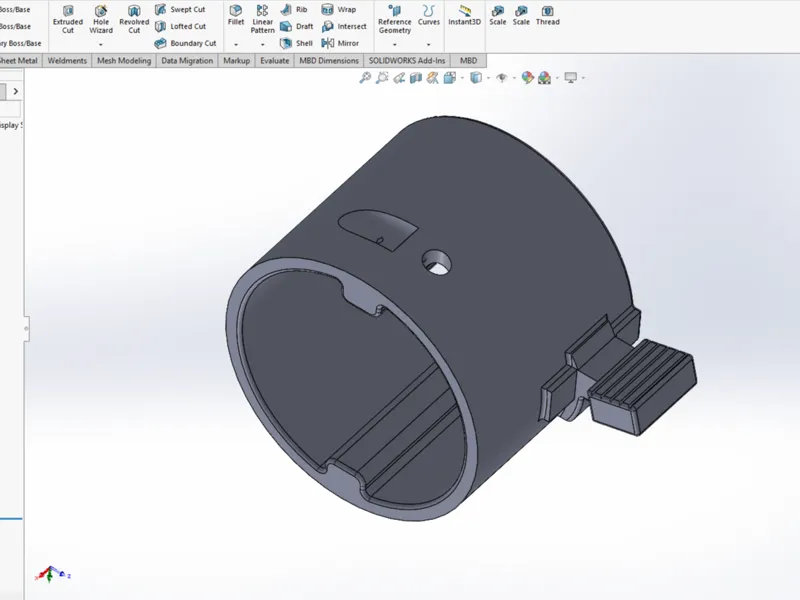Click the Hide/Show Items eye icon
Viewport: 800px width, 600px height.
click(502, 78)
